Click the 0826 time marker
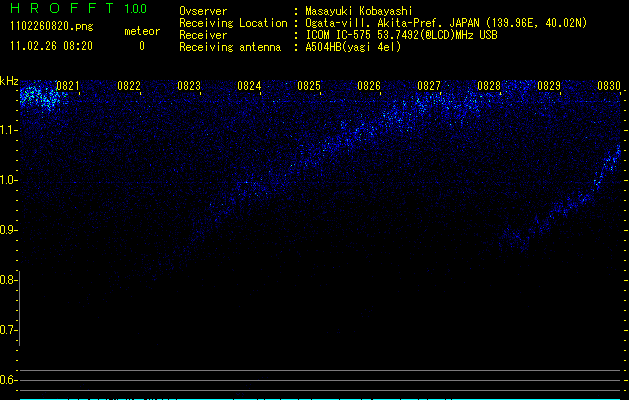629x400 pixels. click(x=369, y=85)
